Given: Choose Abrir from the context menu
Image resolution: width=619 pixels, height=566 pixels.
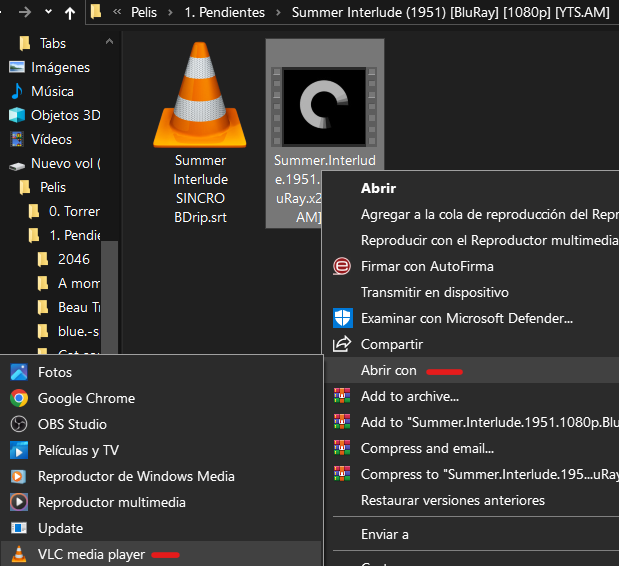Looking at the screenshot, I should (378, 188).
